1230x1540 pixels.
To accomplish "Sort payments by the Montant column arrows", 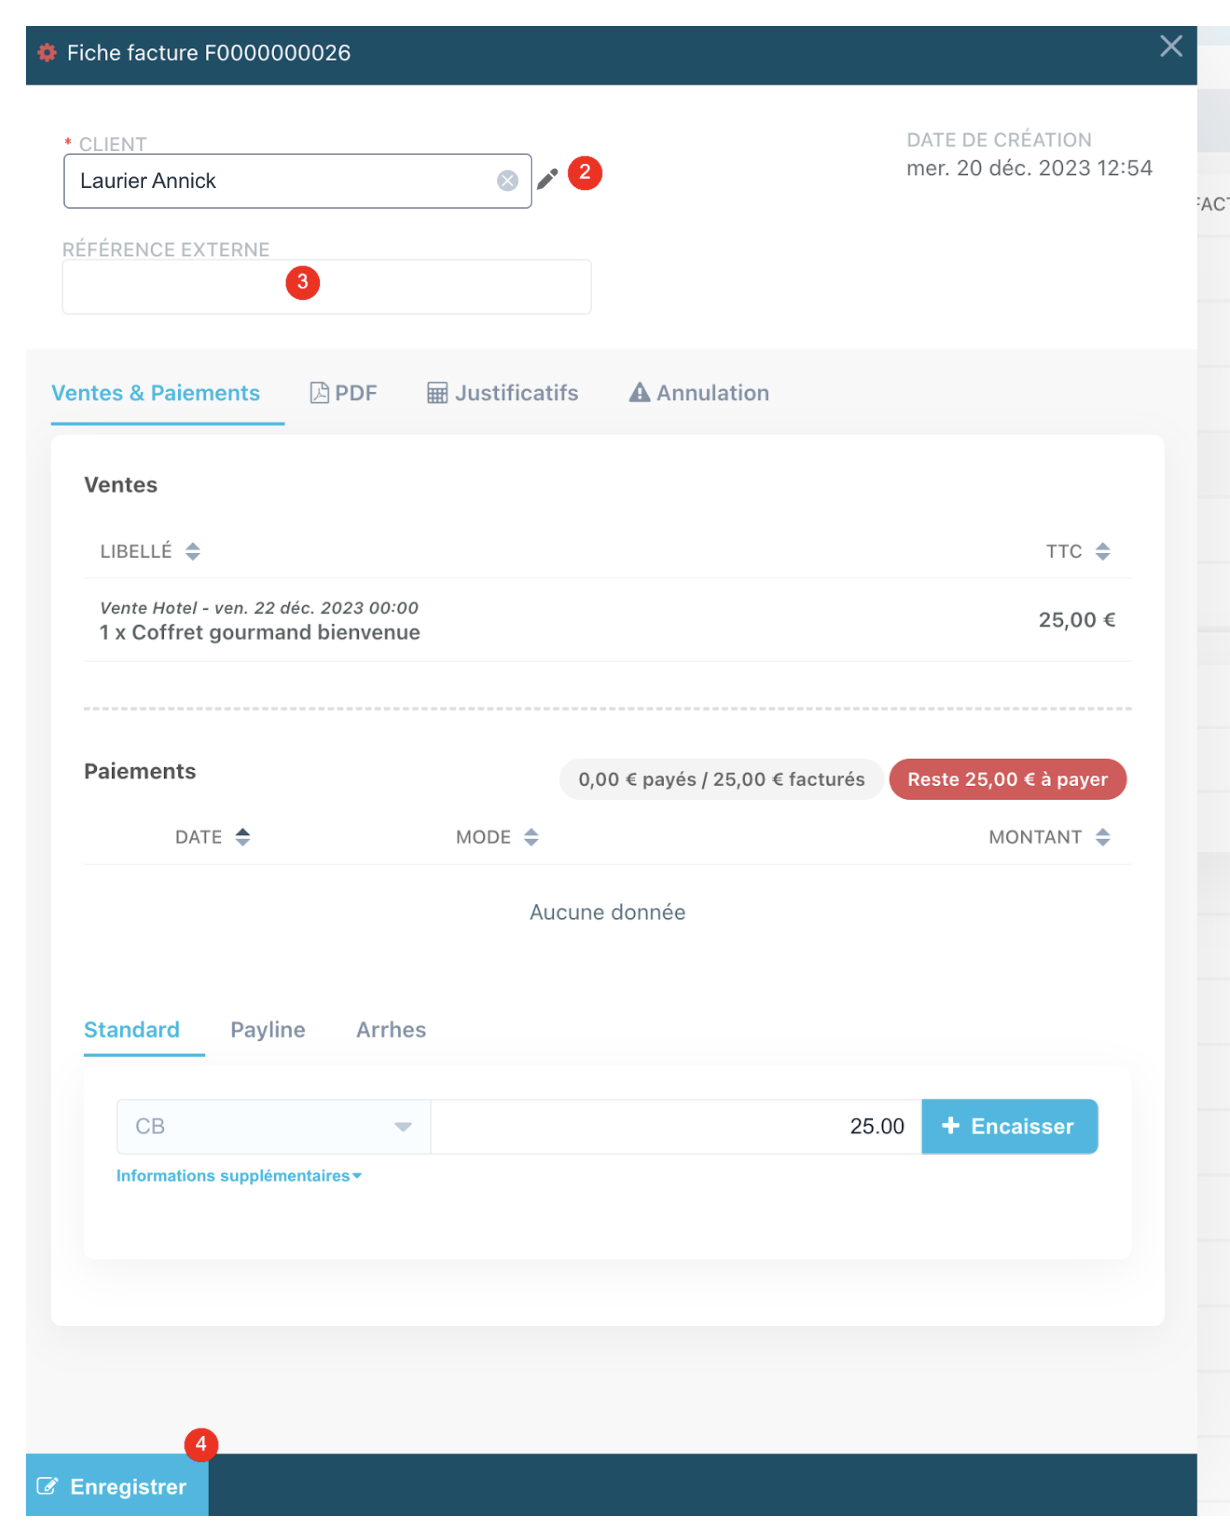I will [x=1102, y=837].
